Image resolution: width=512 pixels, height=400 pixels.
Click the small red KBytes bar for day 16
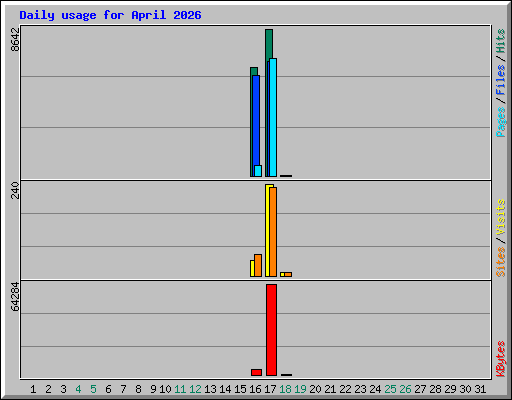pos(256,372)
